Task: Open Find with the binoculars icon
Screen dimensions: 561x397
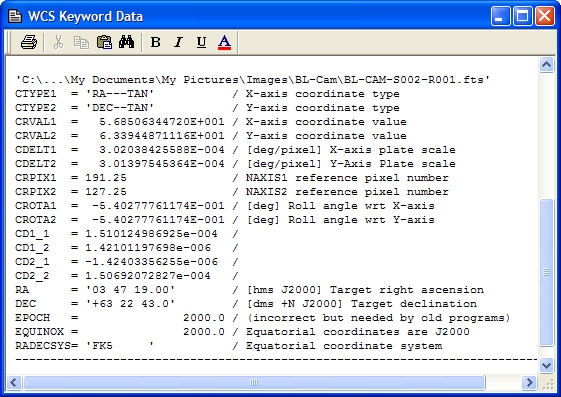Action: point(127,42)
